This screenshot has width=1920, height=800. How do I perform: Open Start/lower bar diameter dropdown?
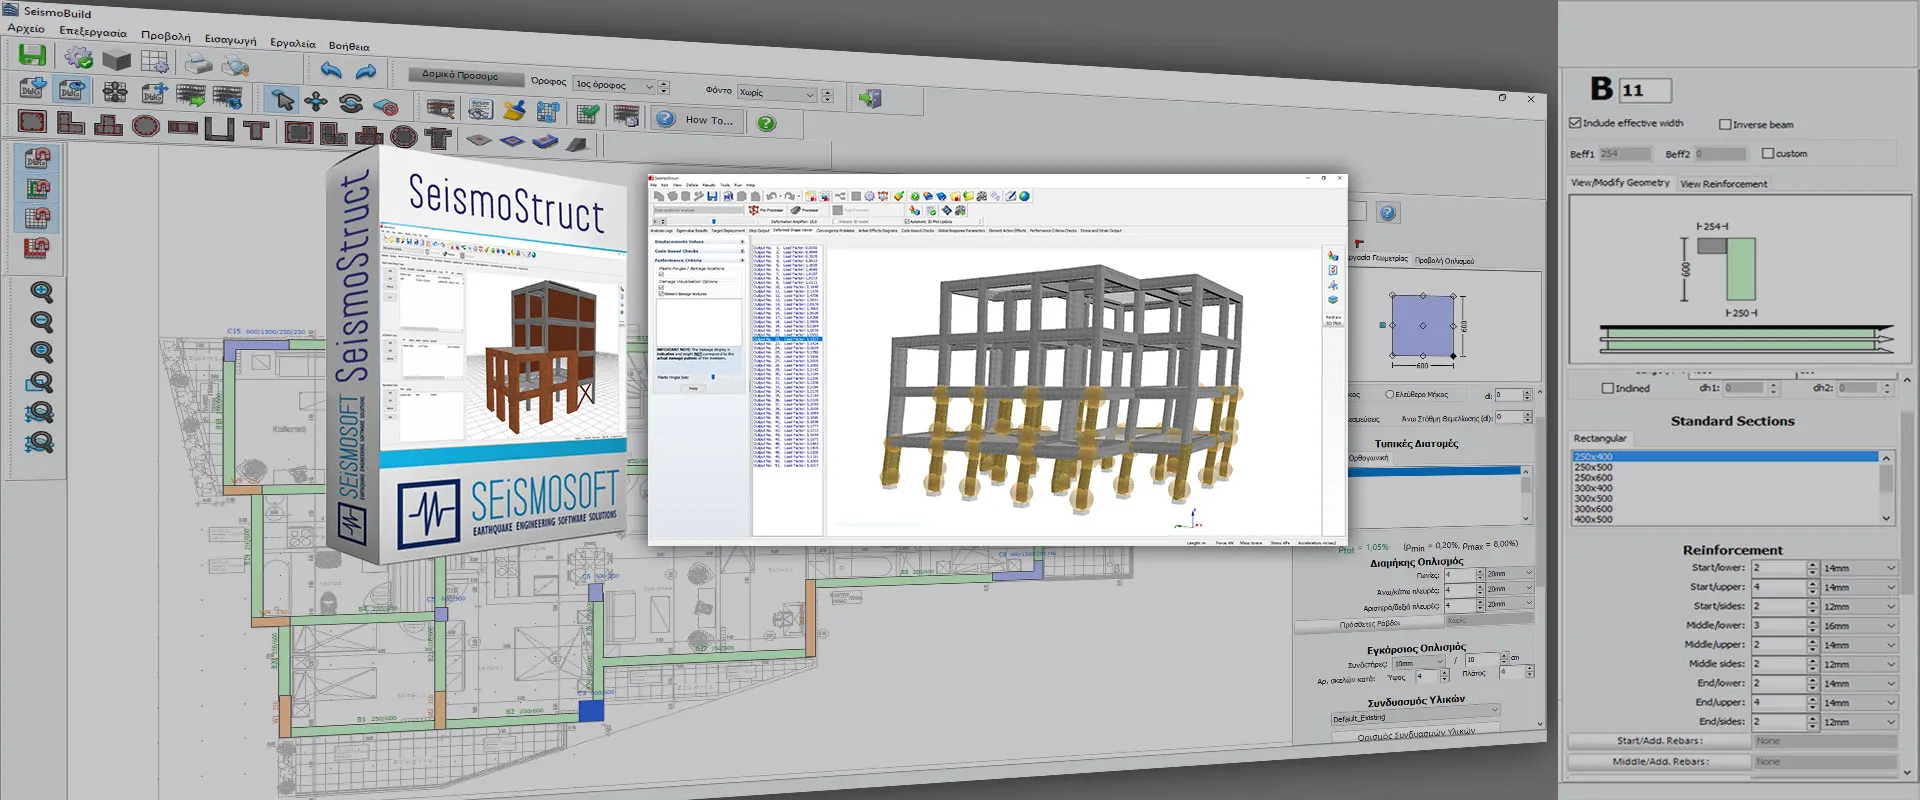coord(1859,568)
